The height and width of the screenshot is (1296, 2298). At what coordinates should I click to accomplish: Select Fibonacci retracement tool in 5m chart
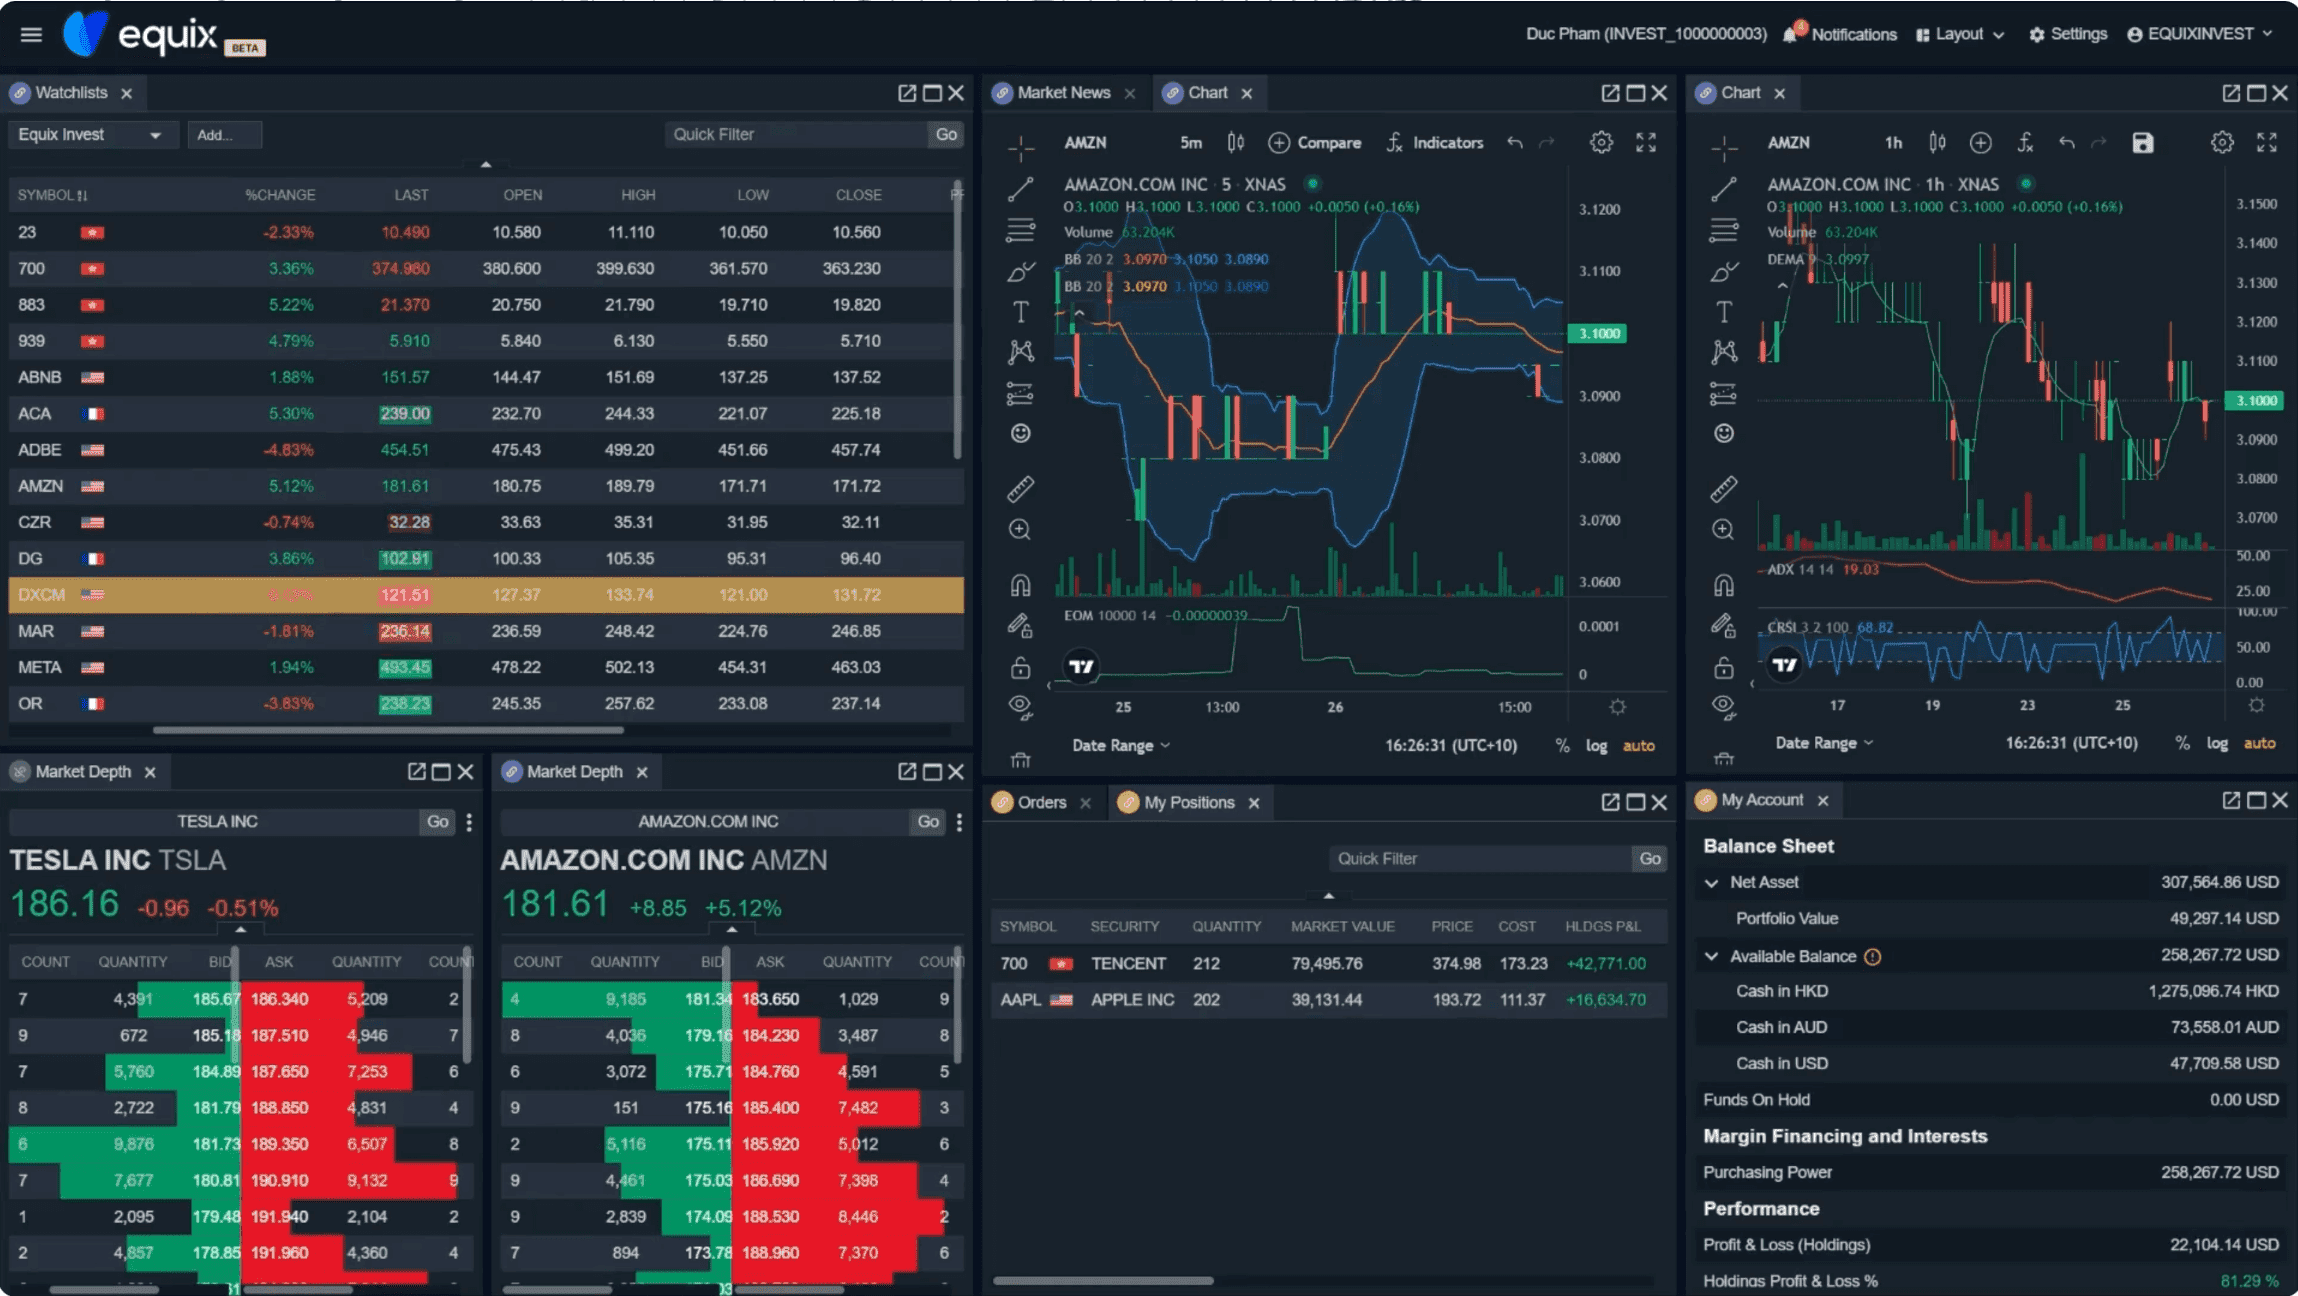coord(1021,230)
